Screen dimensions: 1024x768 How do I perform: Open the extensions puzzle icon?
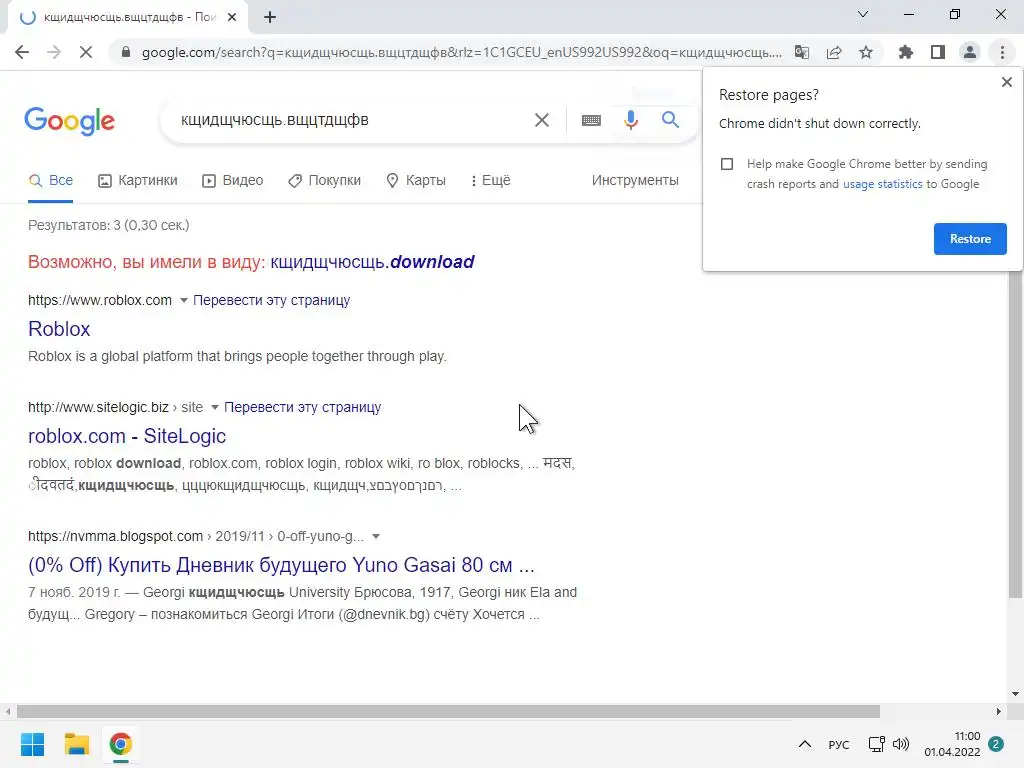[905, 52]
